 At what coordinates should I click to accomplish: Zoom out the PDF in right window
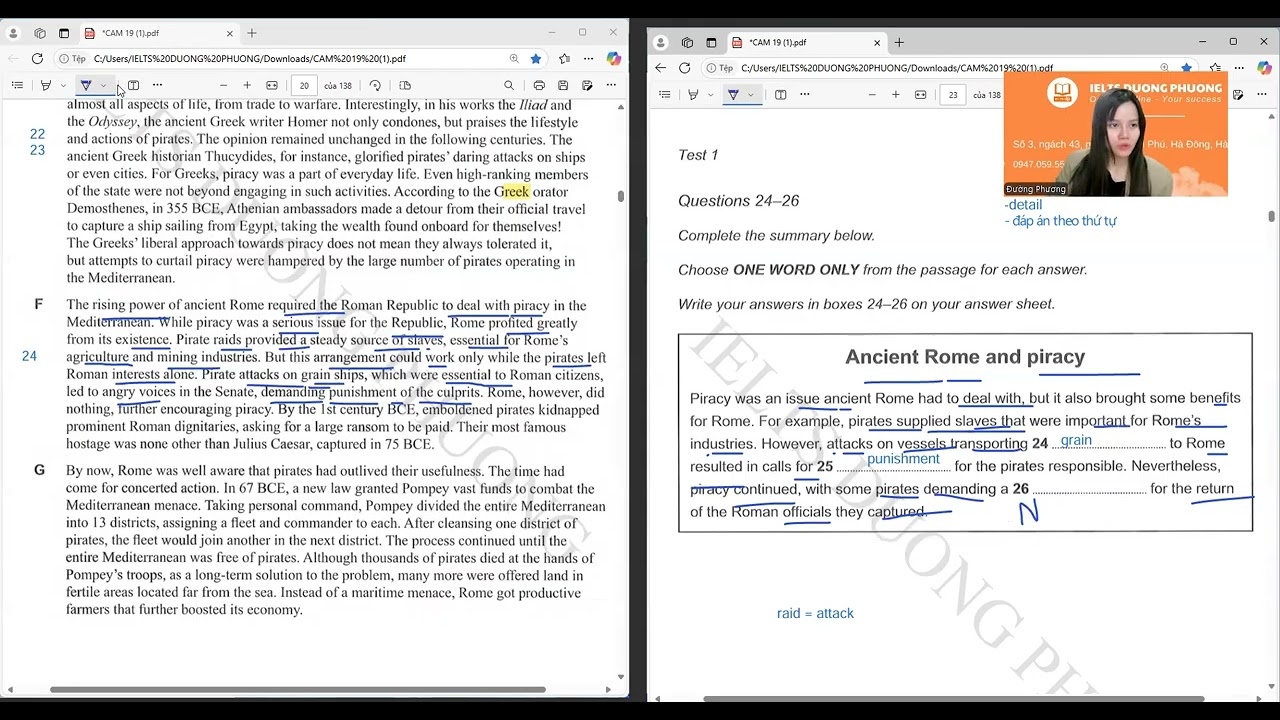pos(872,95)
